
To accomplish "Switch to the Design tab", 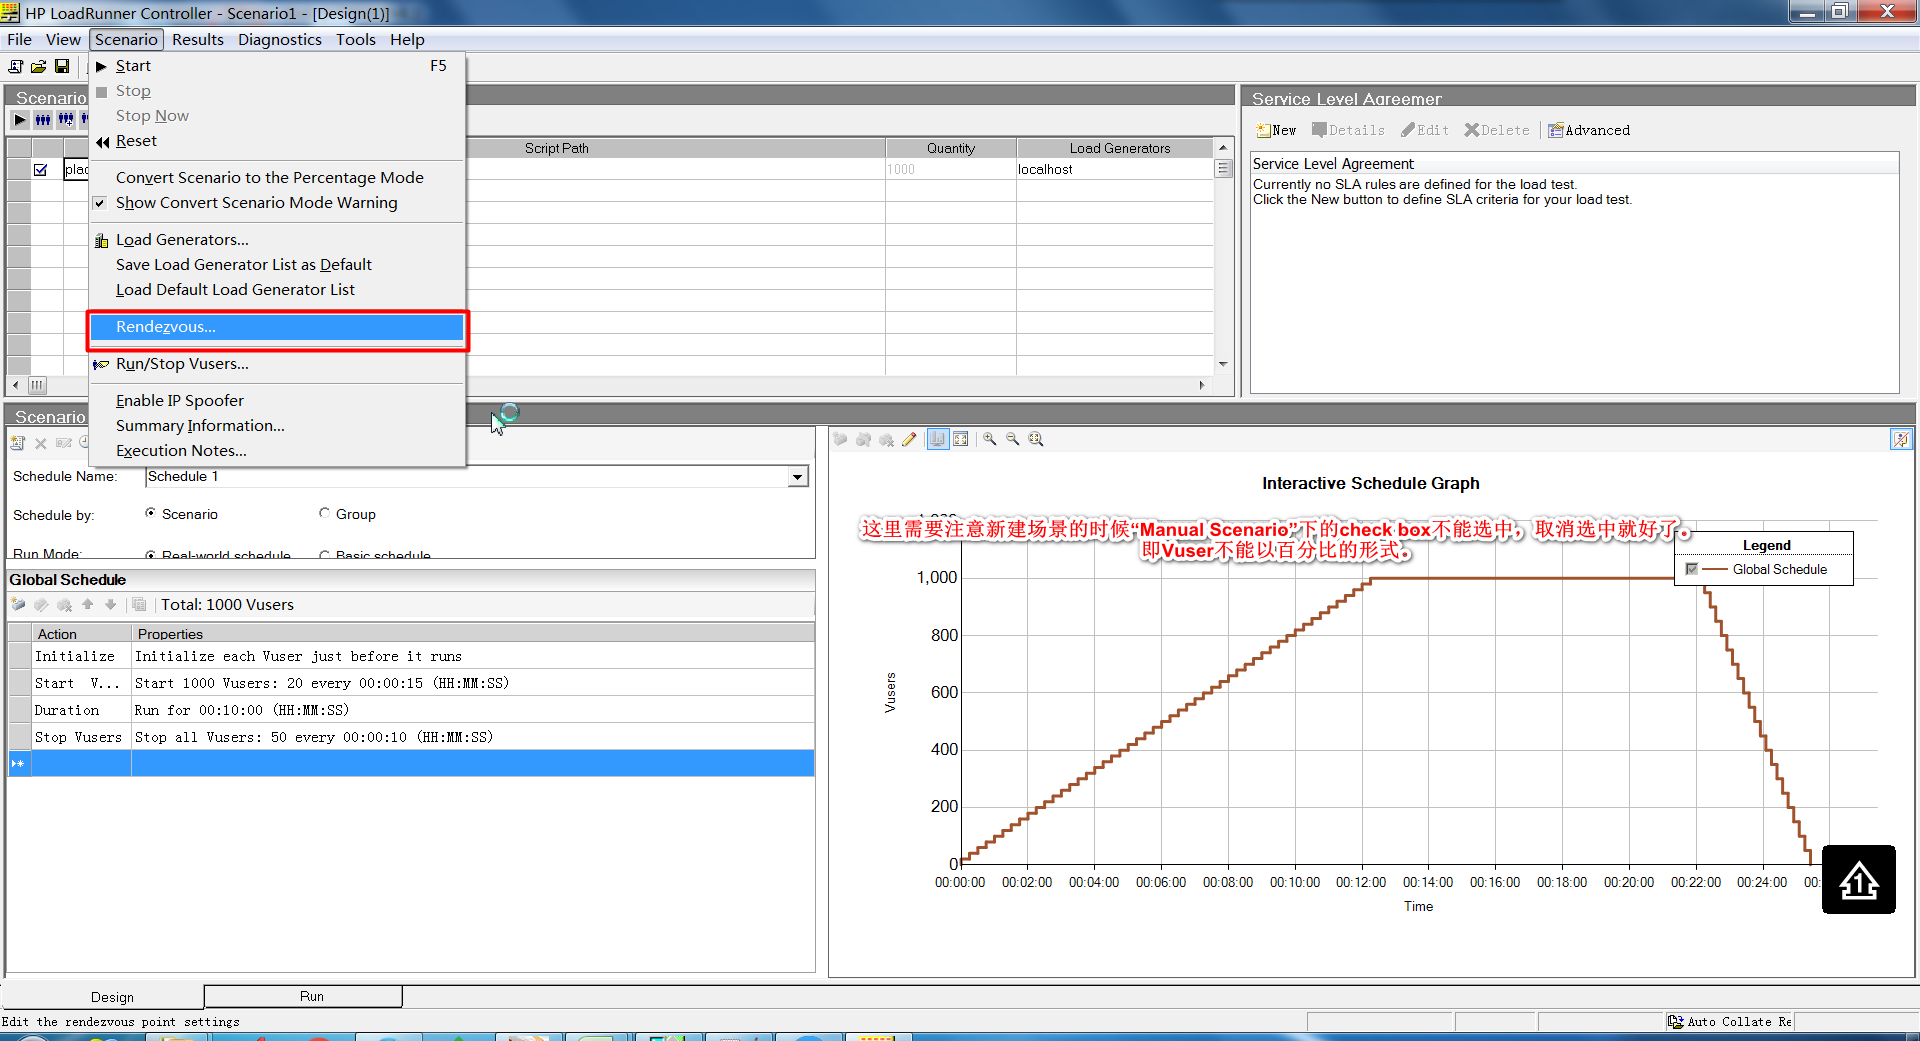I will [x=103, y=997].
